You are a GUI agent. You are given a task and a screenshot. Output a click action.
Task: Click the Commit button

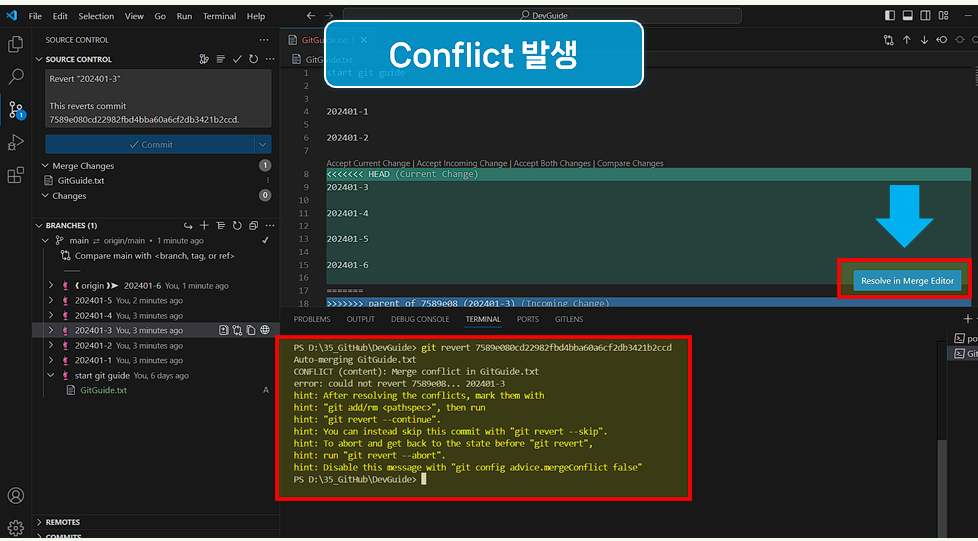150,144
